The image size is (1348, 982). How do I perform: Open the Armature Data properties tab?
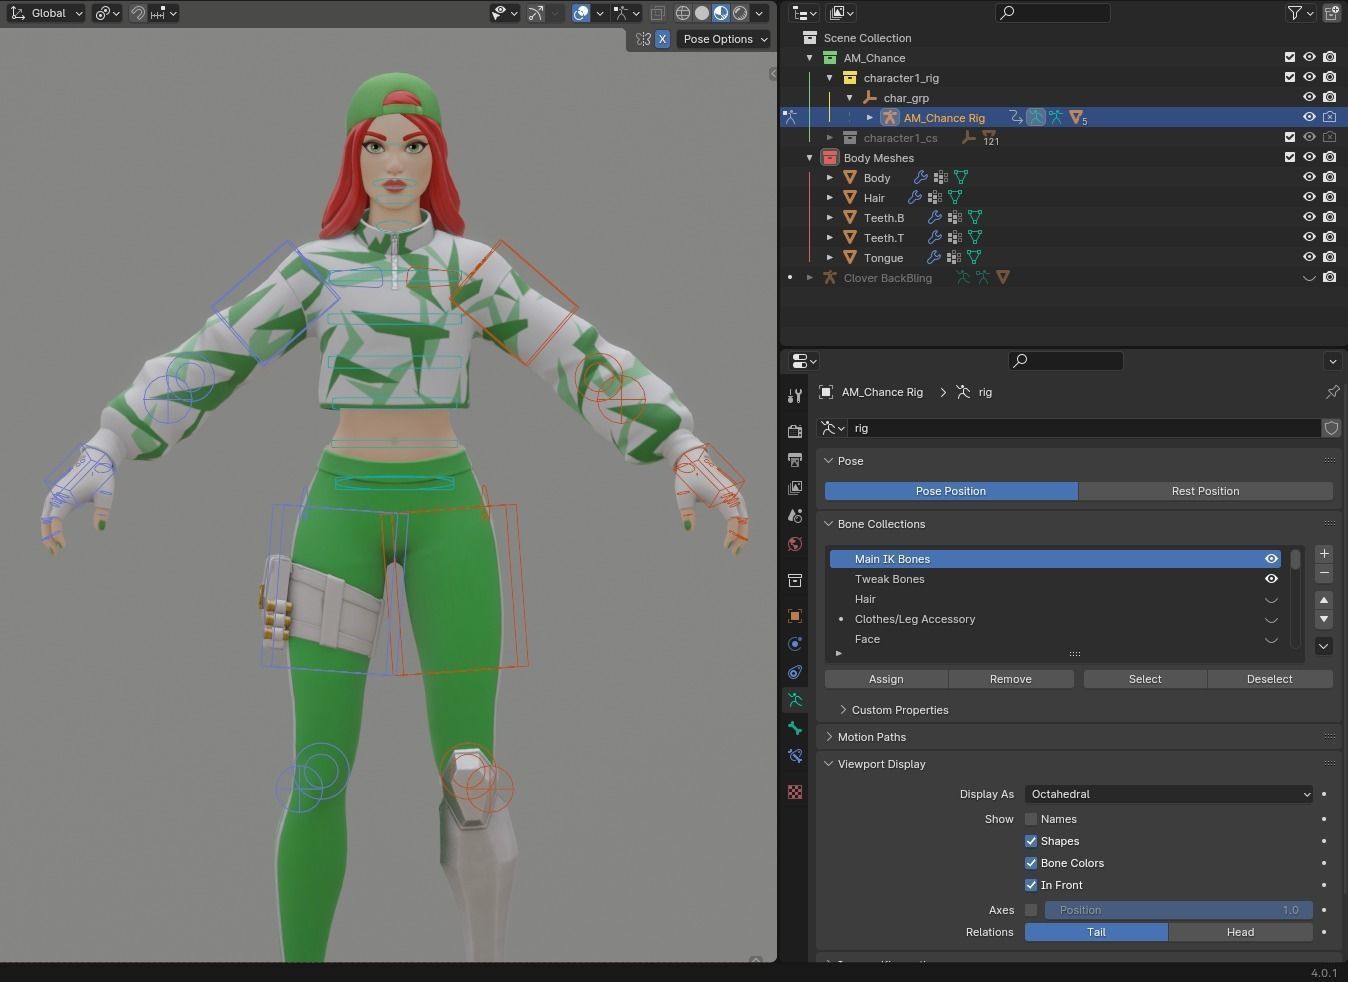point(795,700)
